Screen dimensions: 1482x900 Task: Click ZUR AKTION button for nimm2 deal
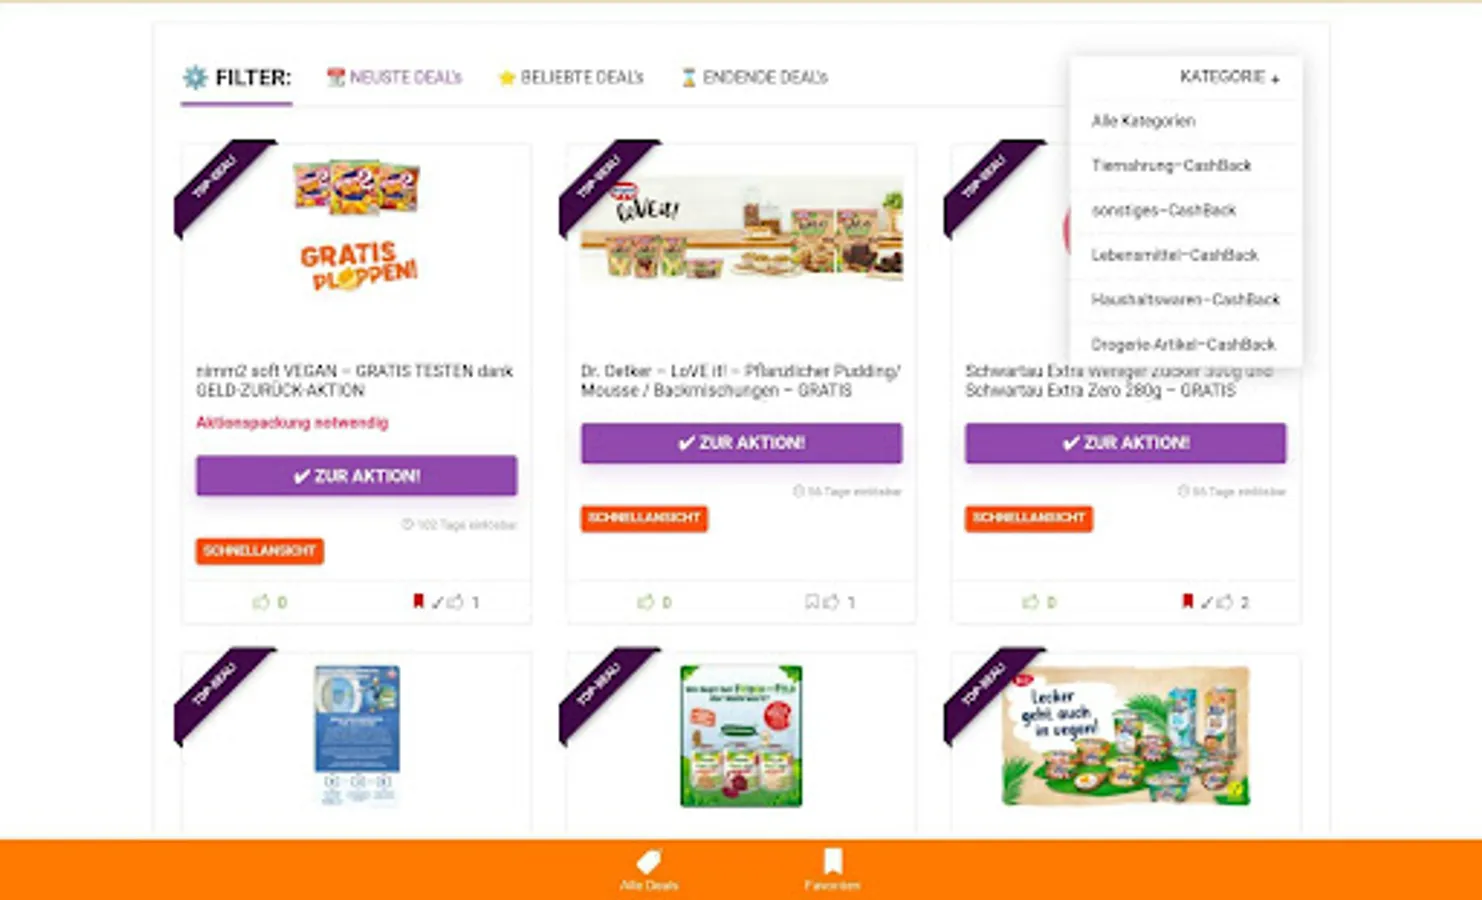356,476
